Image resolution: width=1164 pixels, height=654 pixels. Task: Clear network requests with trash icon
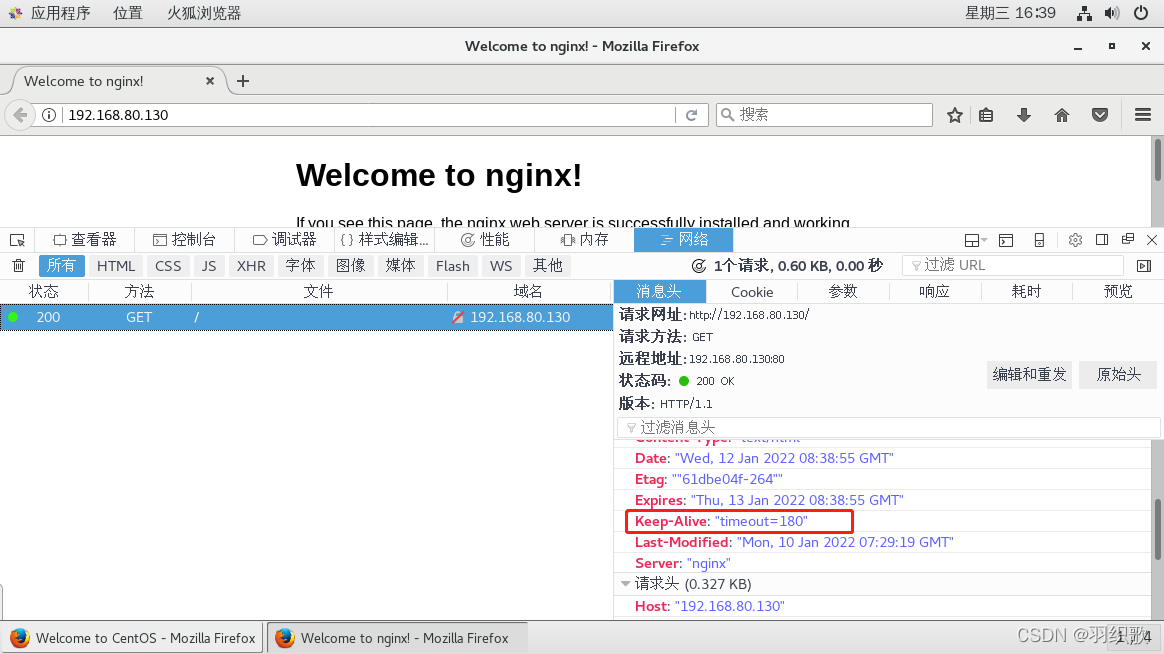[19, 265]
